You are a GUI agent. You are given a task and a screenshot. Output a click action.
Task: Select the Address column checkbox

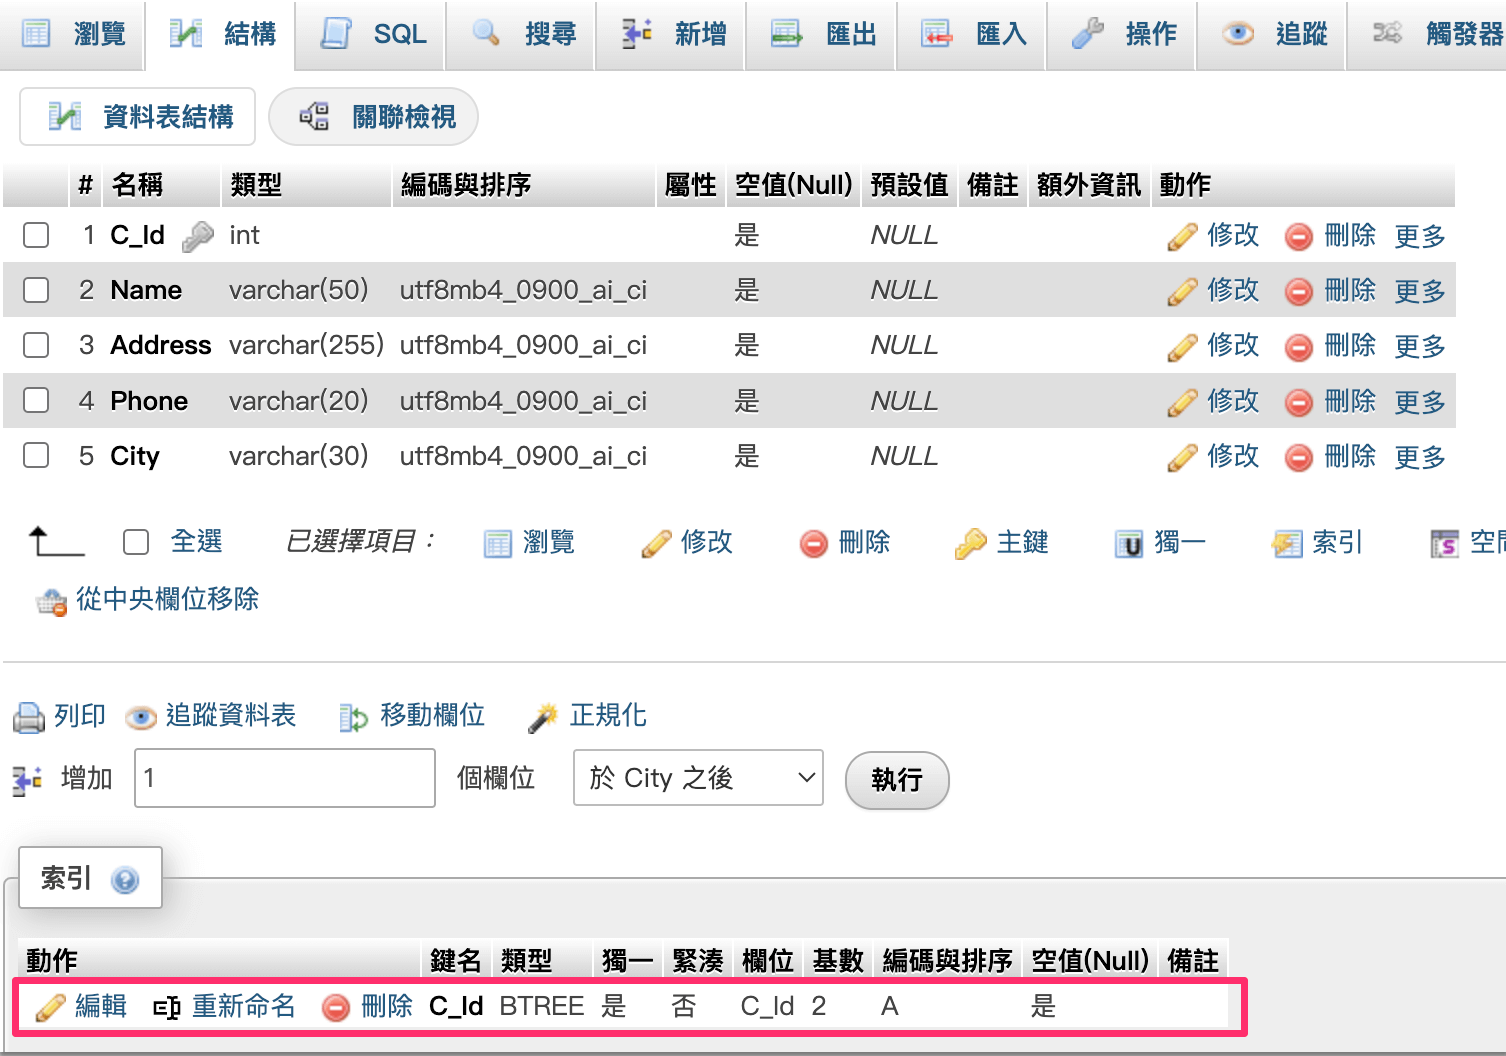(36, 345)
